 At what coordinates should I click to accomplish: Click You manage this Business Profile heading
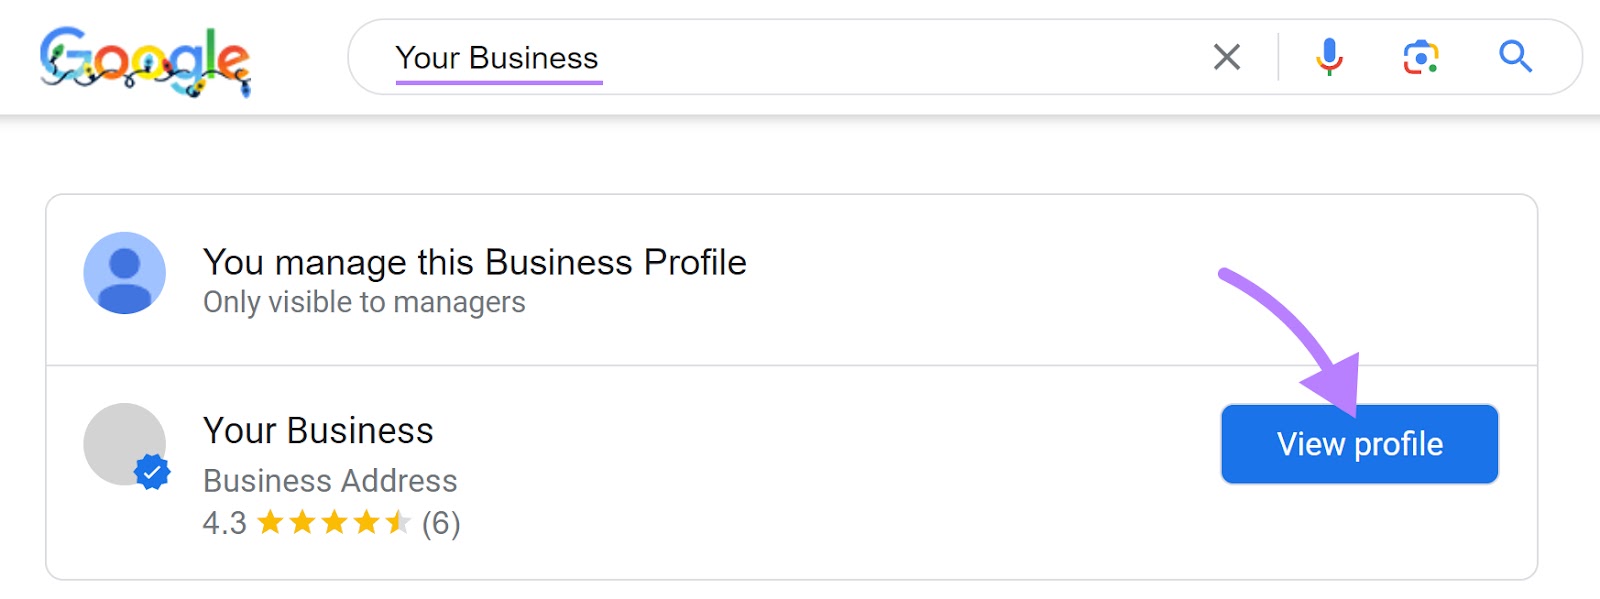(x=475, y=262)
